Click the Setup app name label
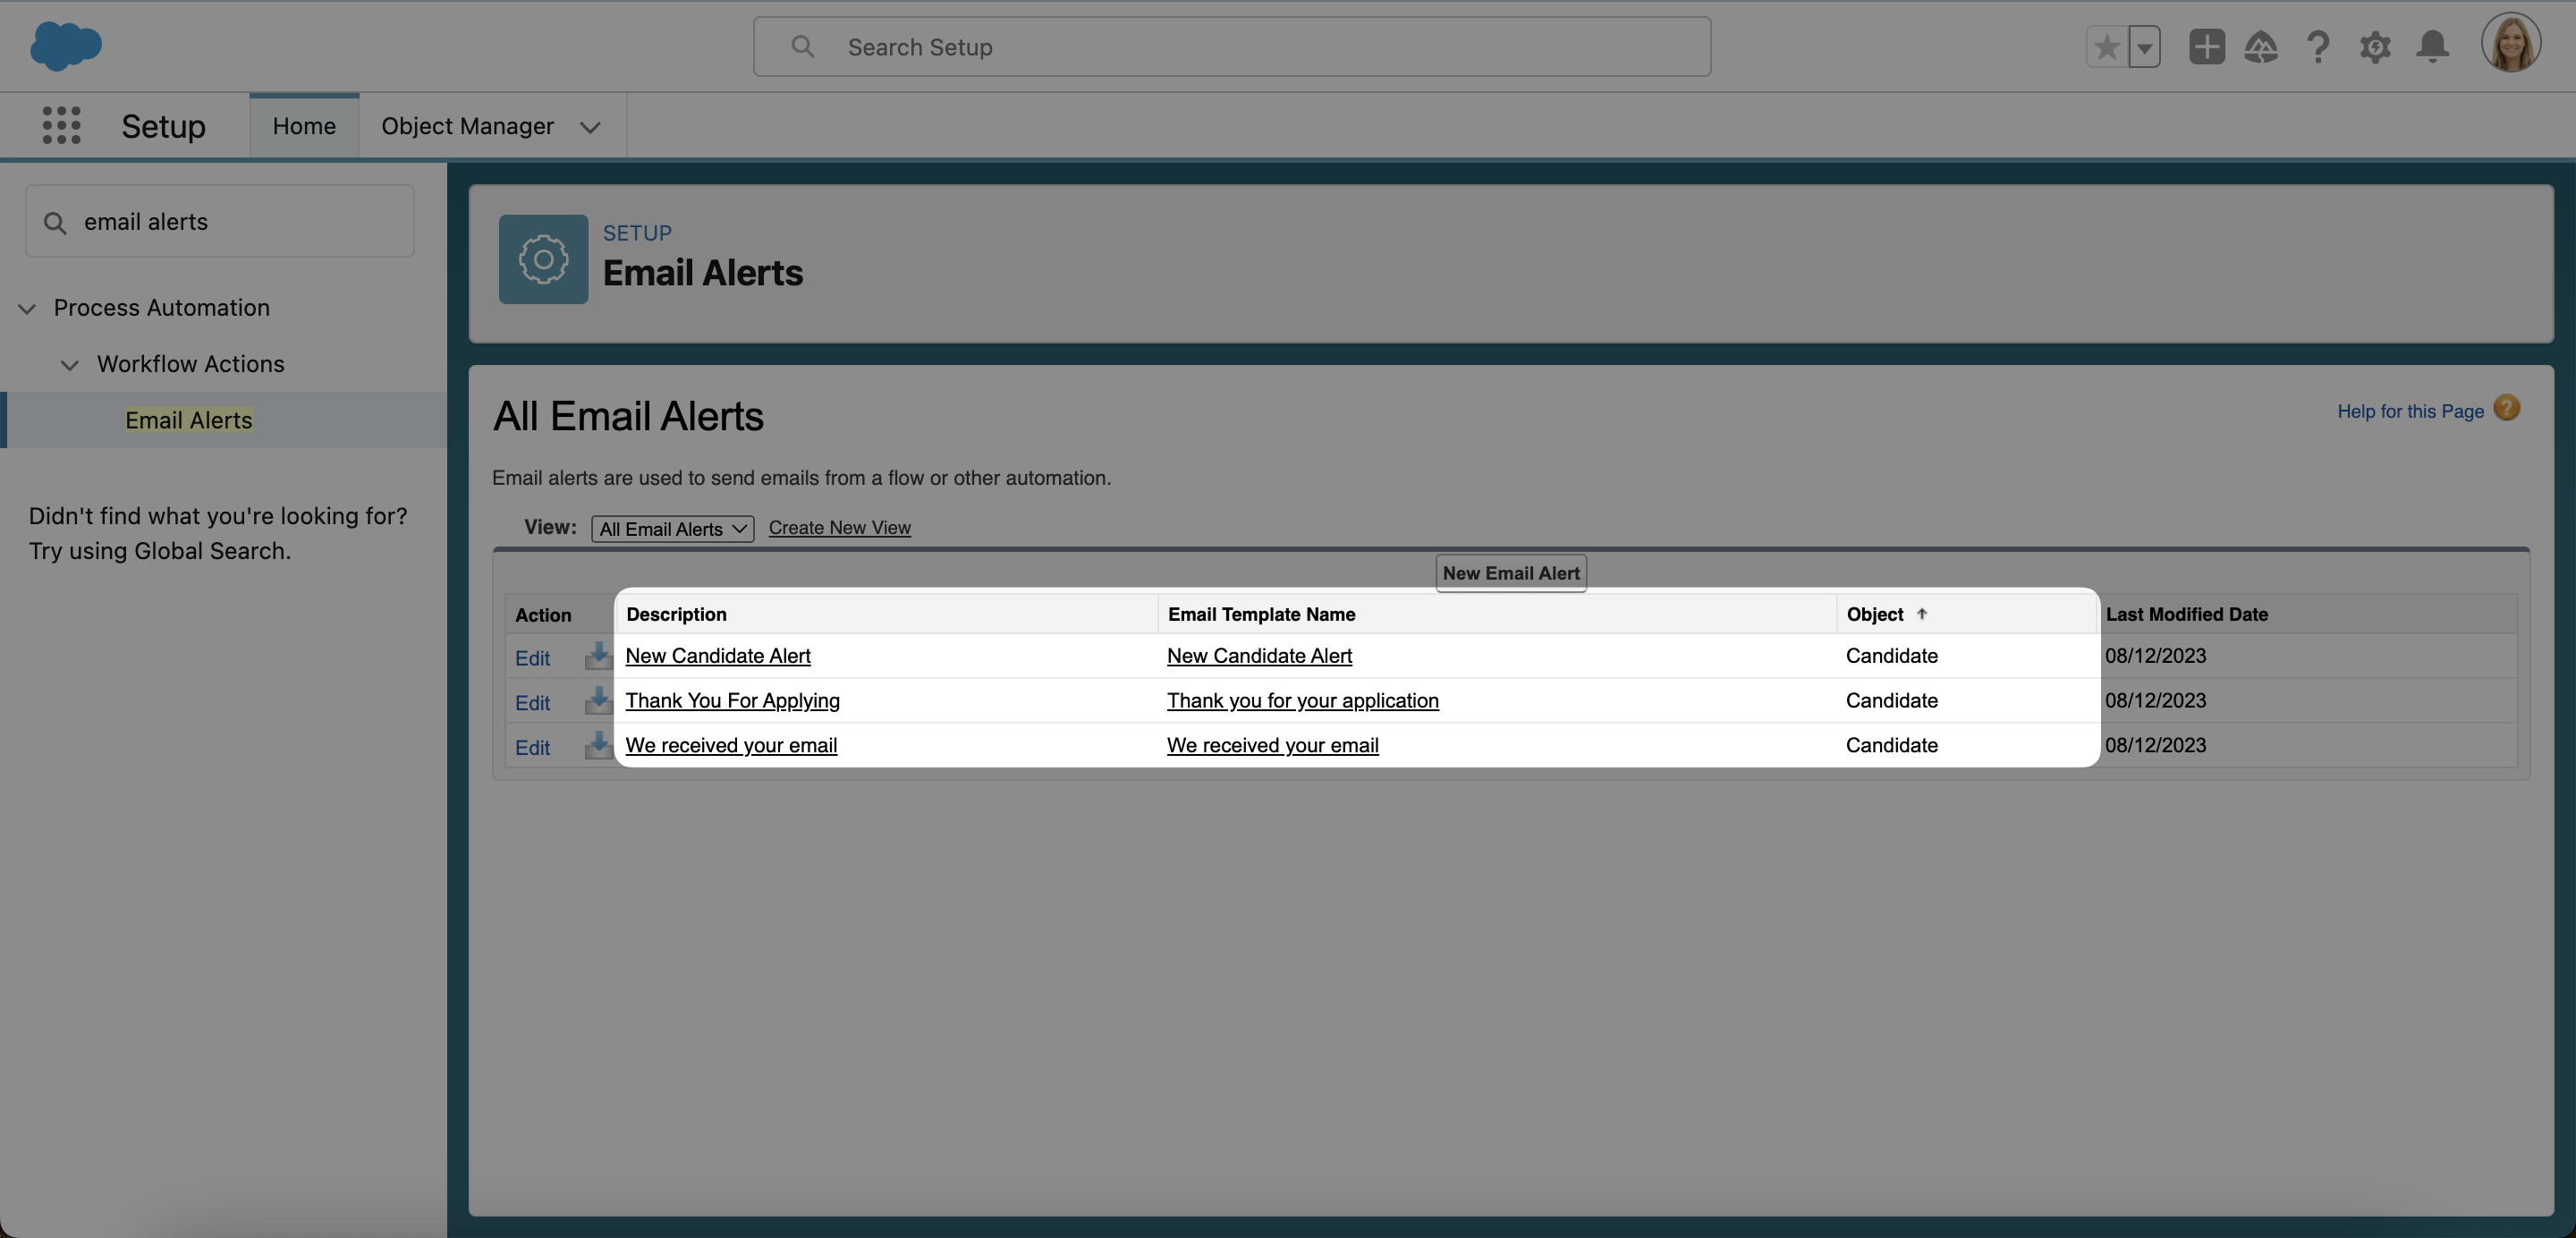Image resolution: width=2576 pixels, height=1238 pixels. click(163, 126)
